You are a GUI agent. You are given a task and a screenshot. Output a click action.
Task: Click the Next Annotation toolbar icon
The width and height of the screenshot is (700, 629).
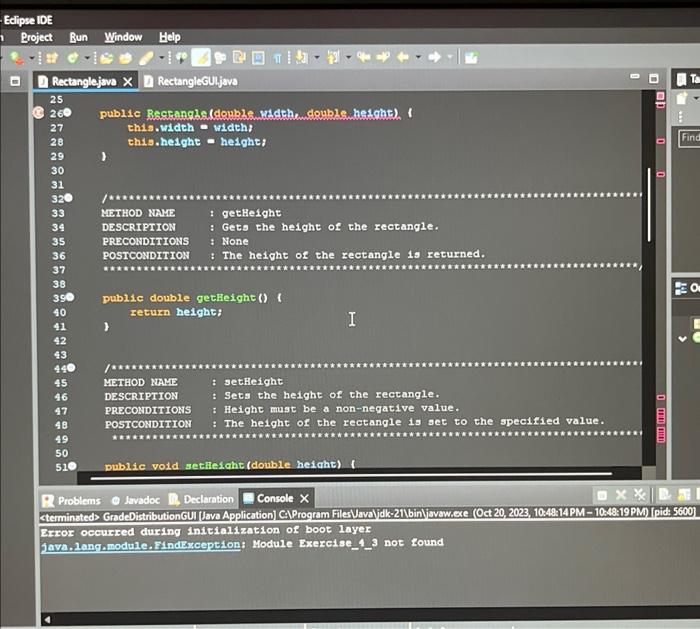pyautogui.click(x=302, y=58)
